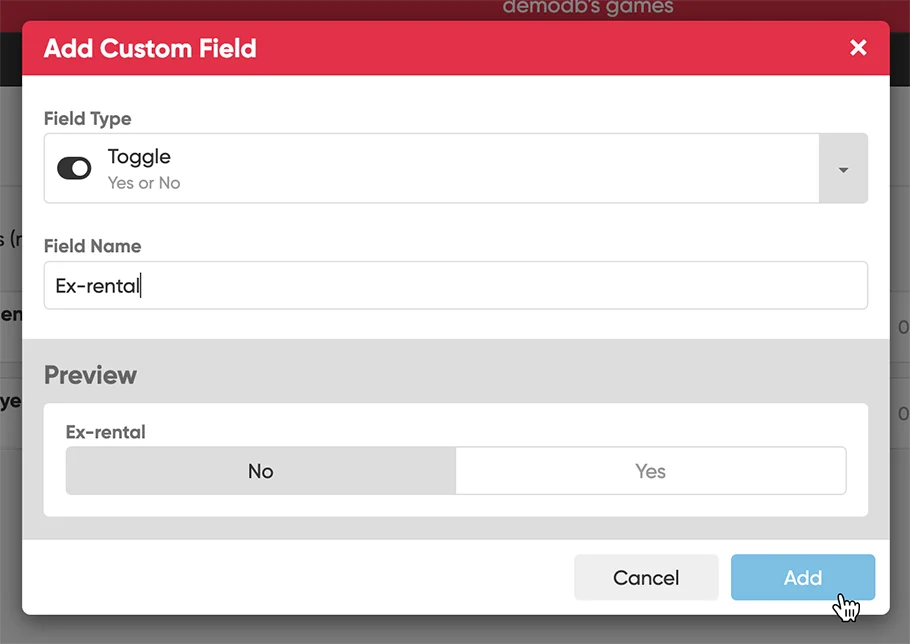Focus the Field Name text input
The image size is (910, 644).
(x=455, y=286)
